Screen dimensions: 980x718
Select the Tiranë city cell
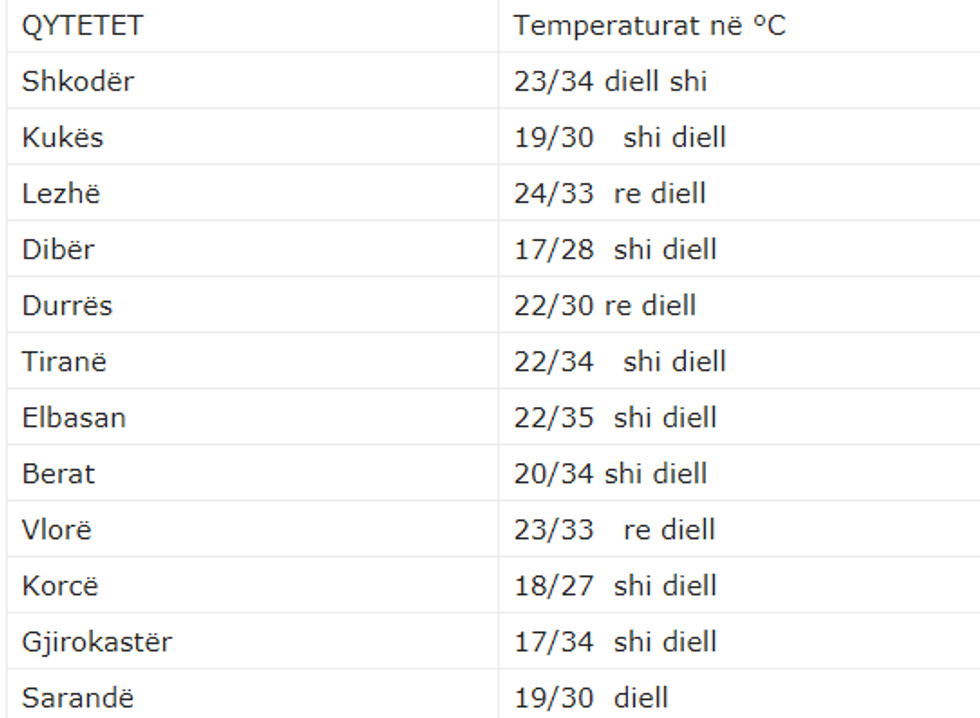(x=64, y=361)
